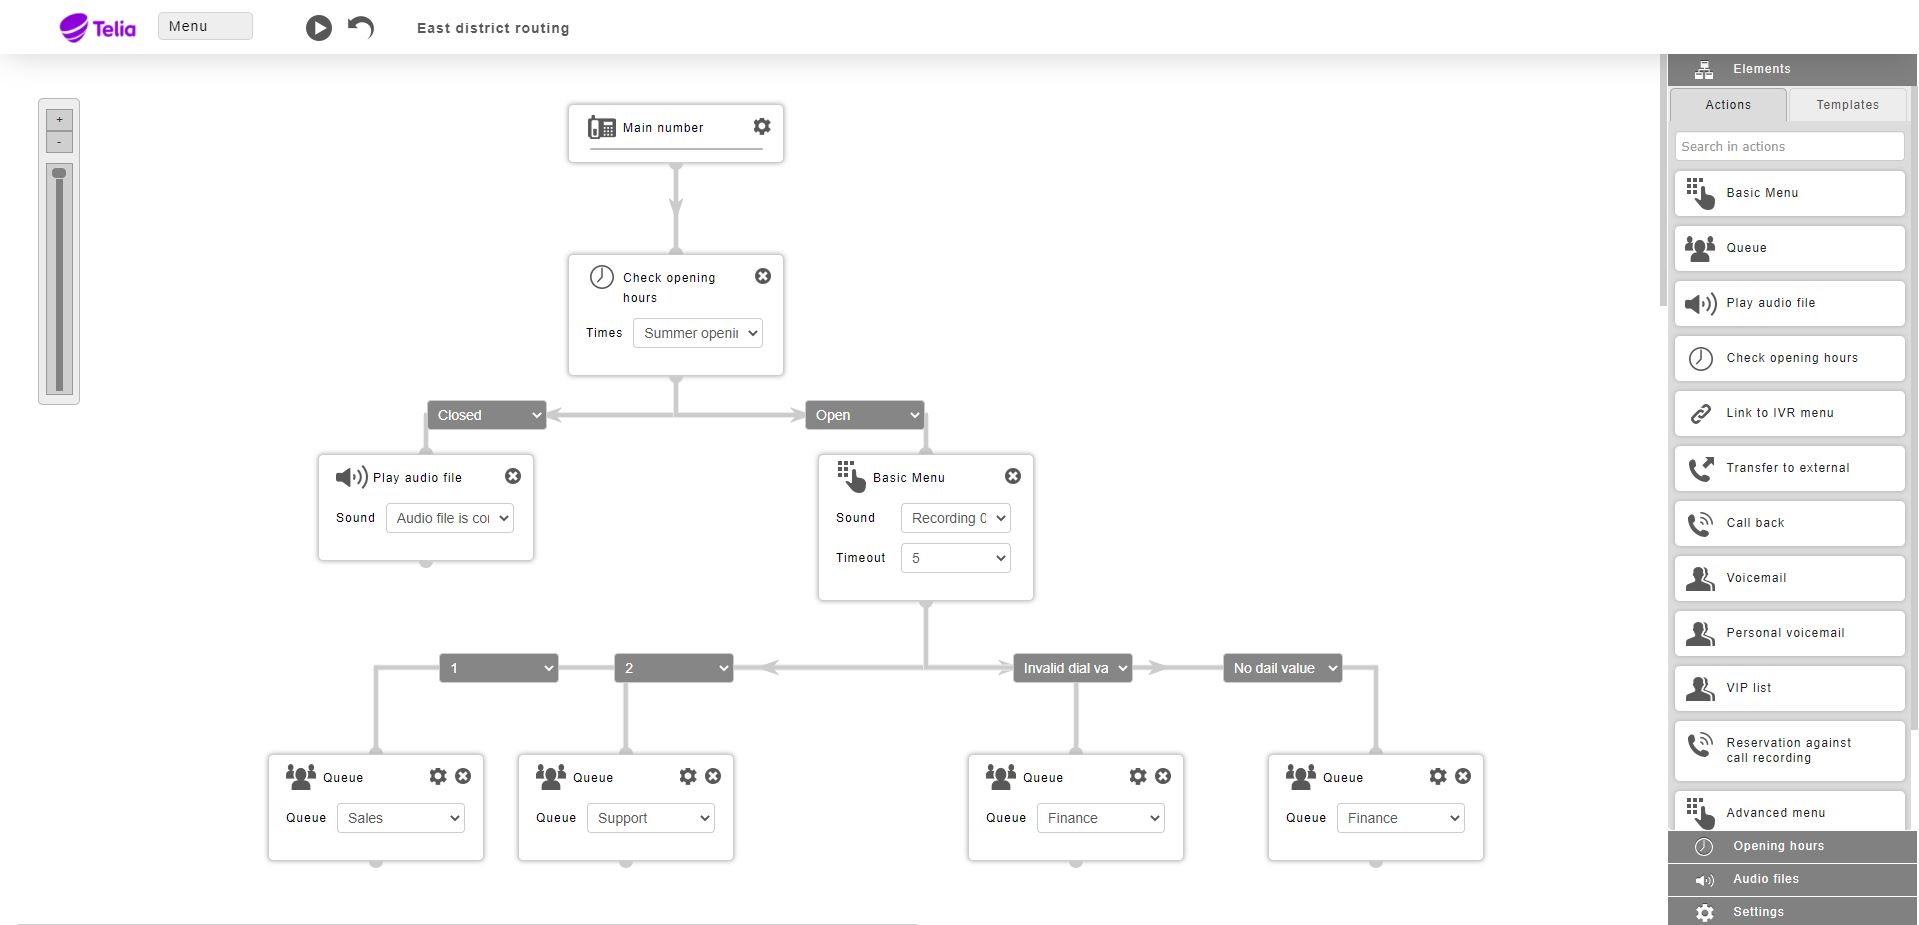Select the Call back action

(x=1789, y=523)
